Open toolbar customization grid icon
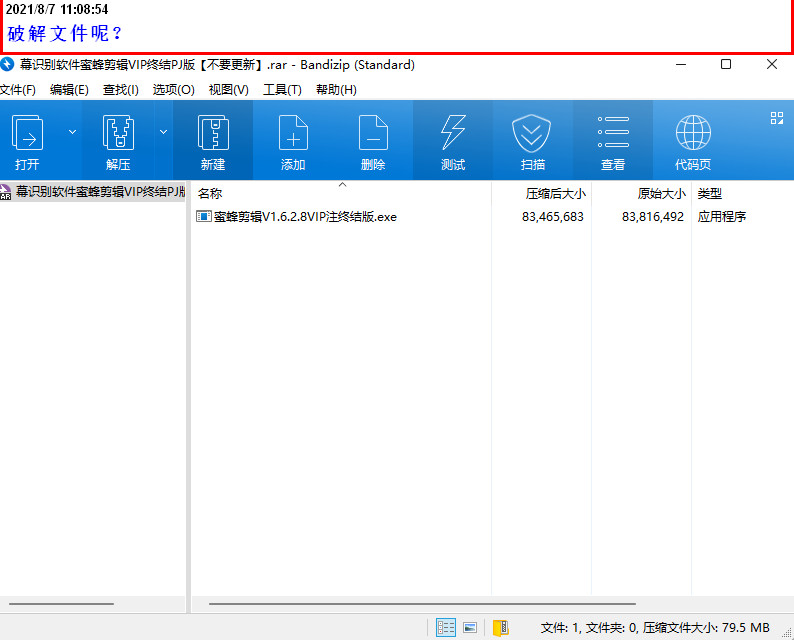 coord(777,118)
